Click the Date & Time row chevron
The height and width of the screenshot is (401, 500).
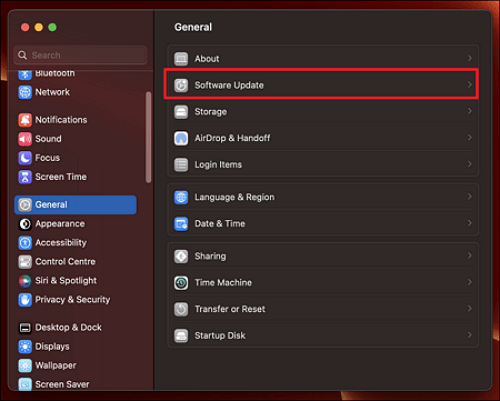[x=470, y=223]
